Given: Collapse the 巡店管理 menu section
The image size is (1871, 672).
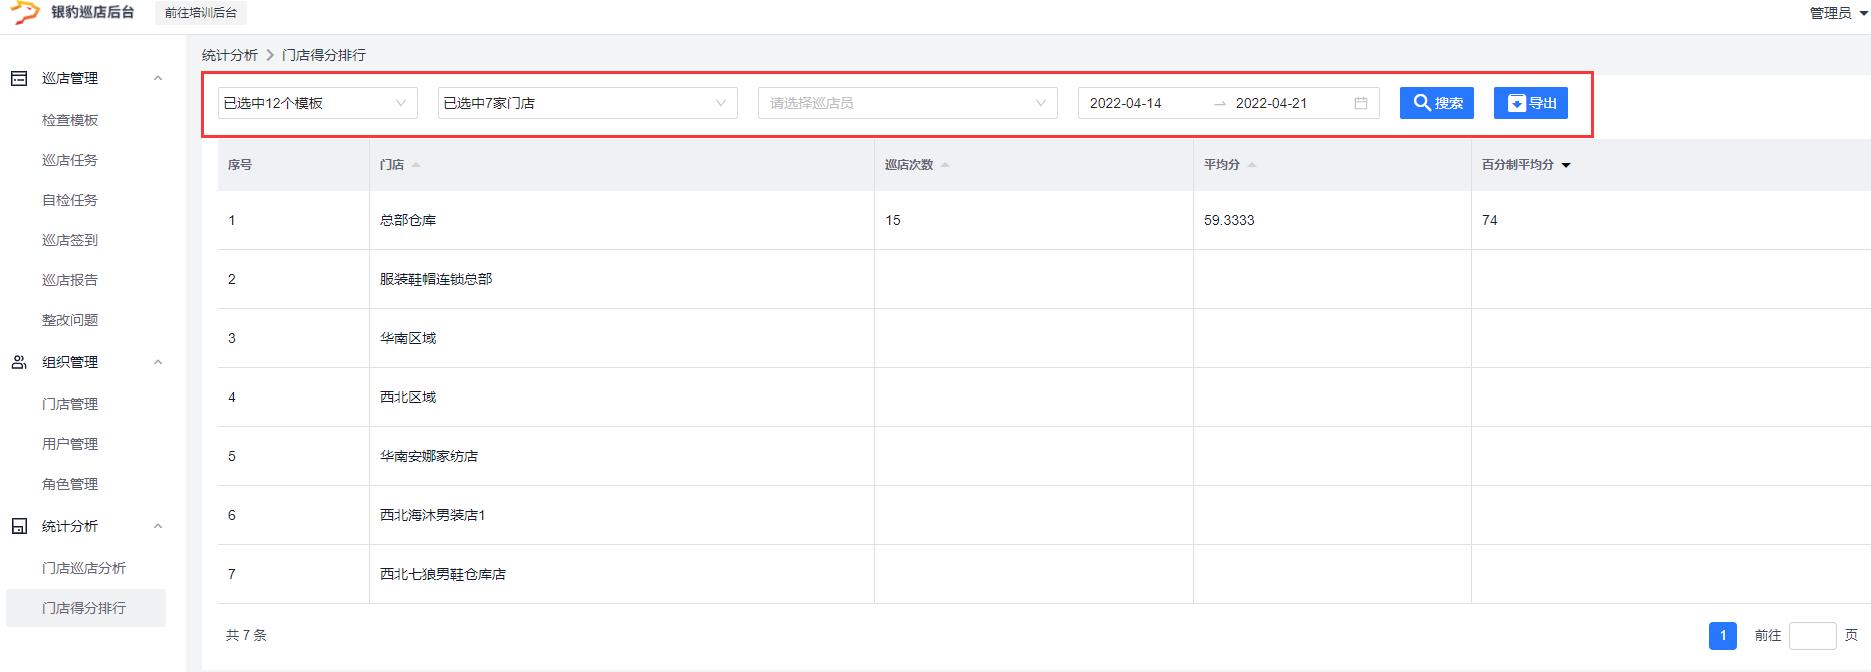Looking at the screenshot, I should (x=157, y=78).
